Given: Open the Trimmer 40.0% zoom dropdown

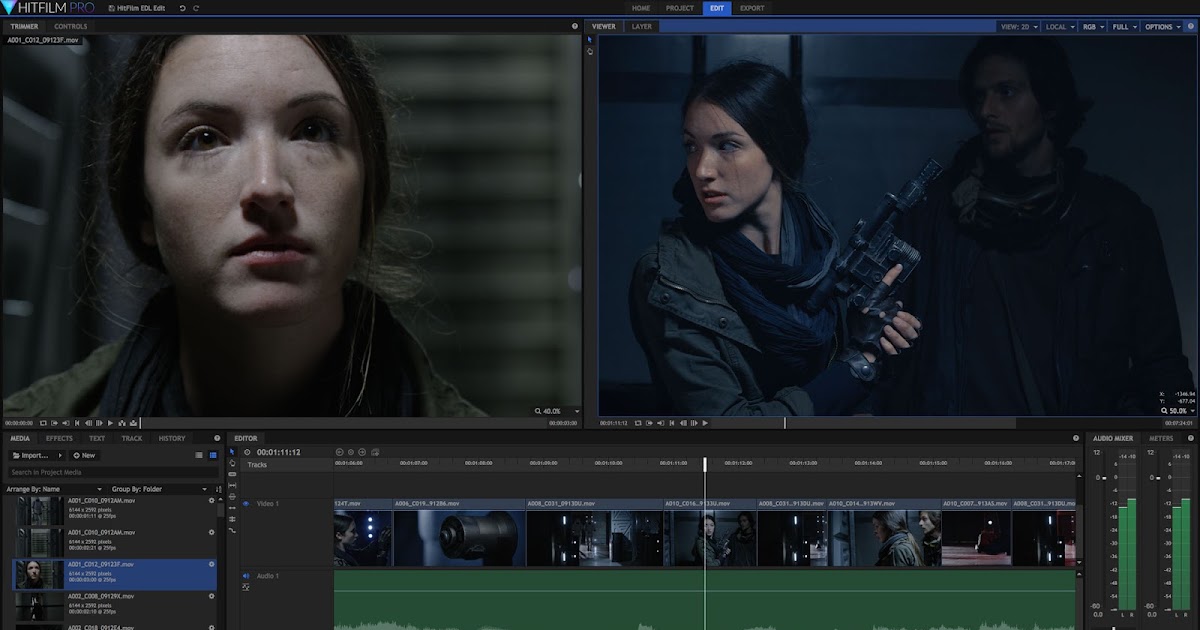Looking at the screenshot, I should click(x=558, y=411).
